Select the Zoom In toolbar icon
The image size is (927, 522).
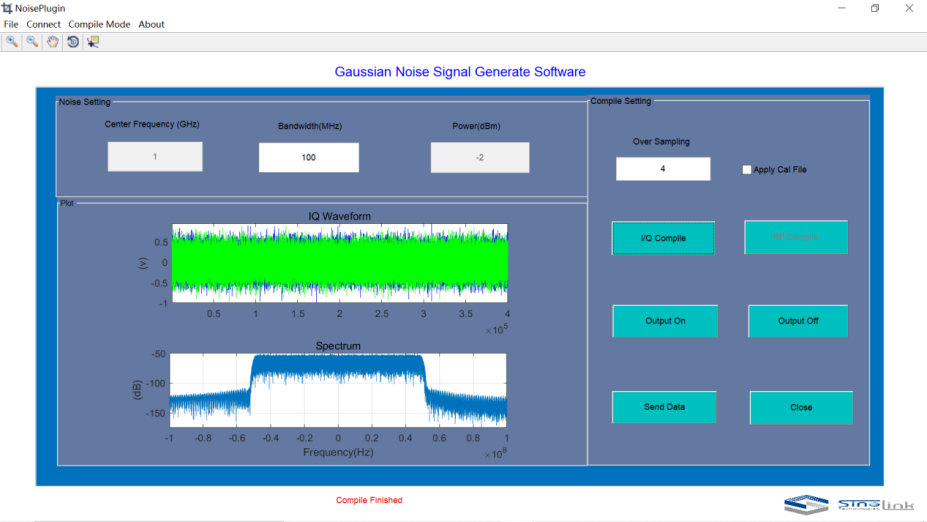click(12, 42)
